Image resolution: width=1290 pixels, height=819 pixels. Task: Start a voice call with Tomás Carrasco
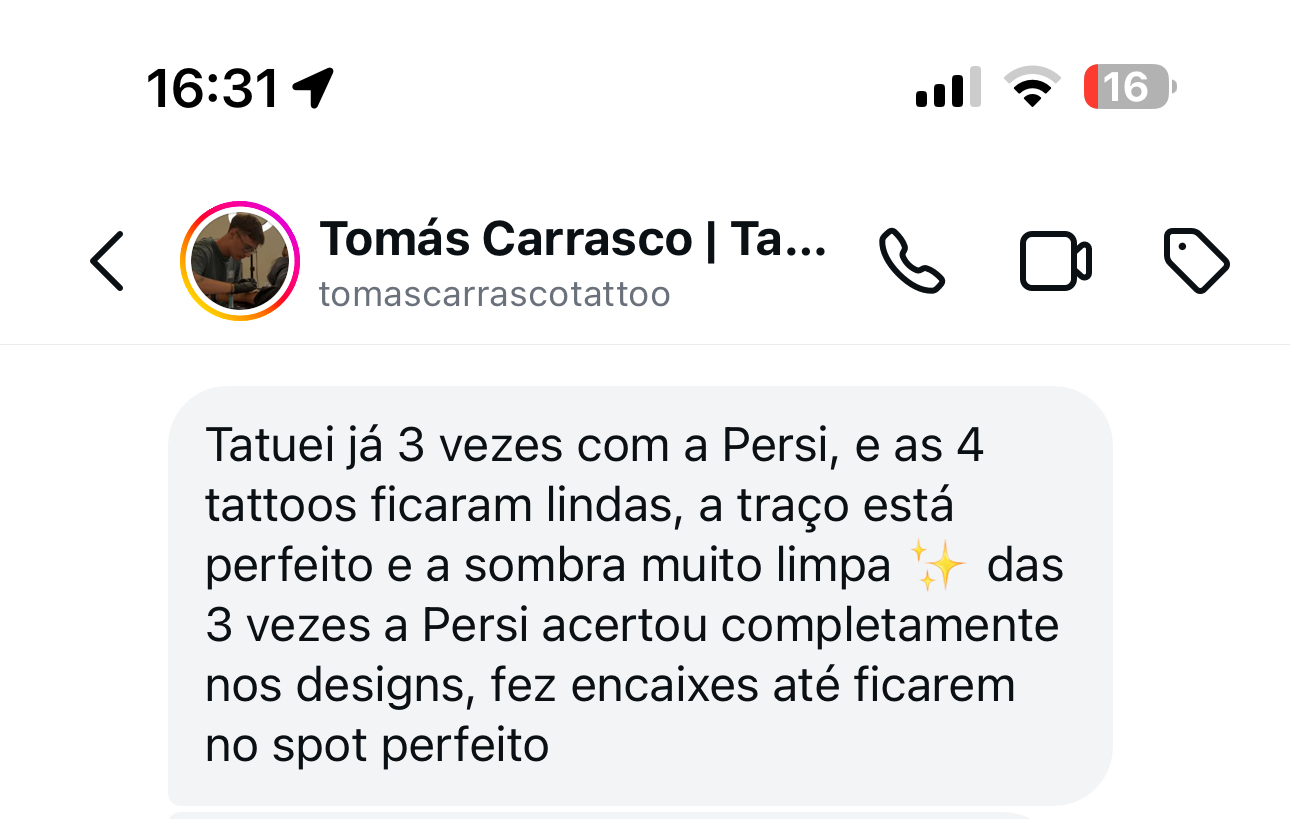pos(911,261)
